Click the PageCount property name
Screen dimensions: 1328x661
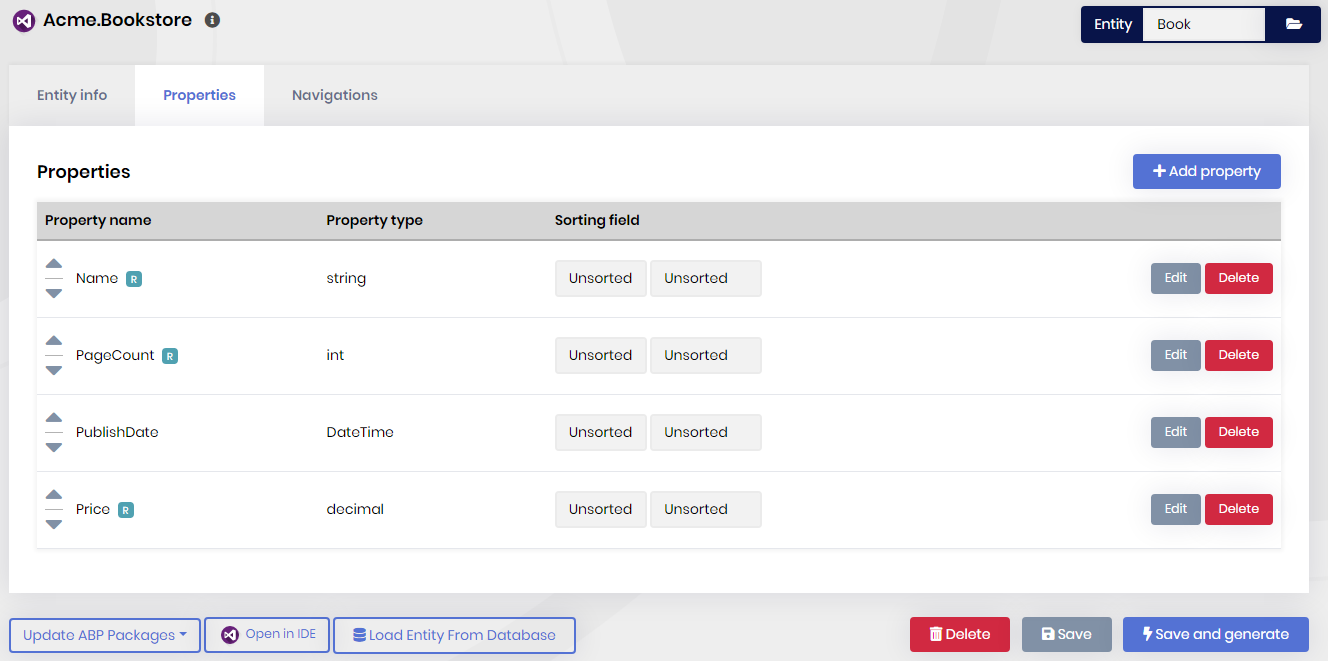point(115,355)
